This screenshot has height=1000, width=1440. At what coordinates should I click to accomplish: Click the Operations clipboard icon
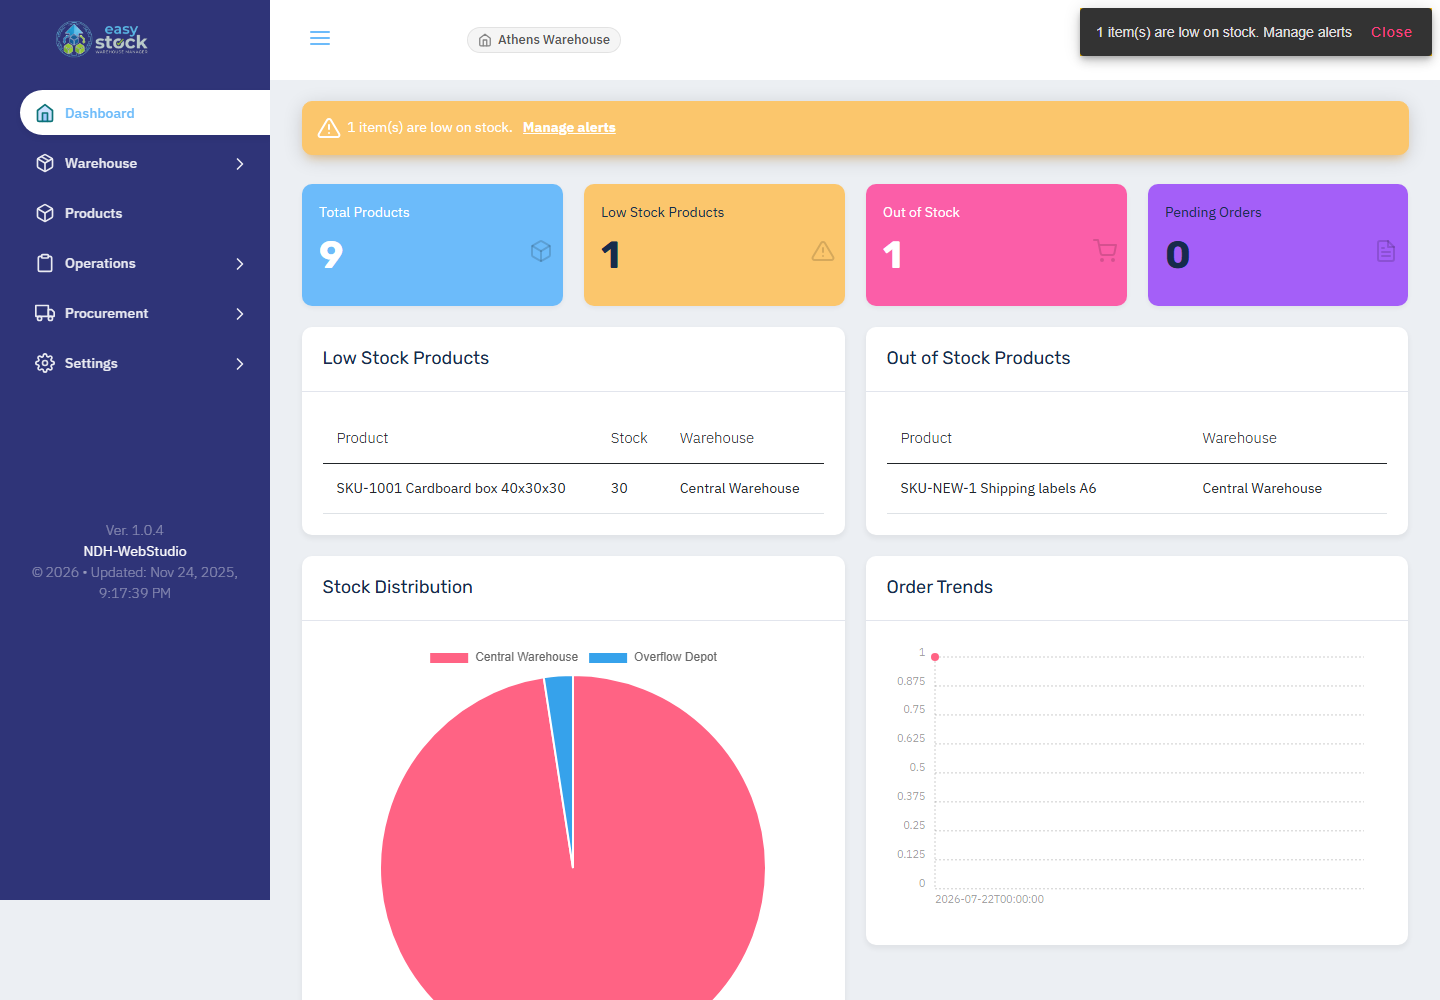[45, 263]
